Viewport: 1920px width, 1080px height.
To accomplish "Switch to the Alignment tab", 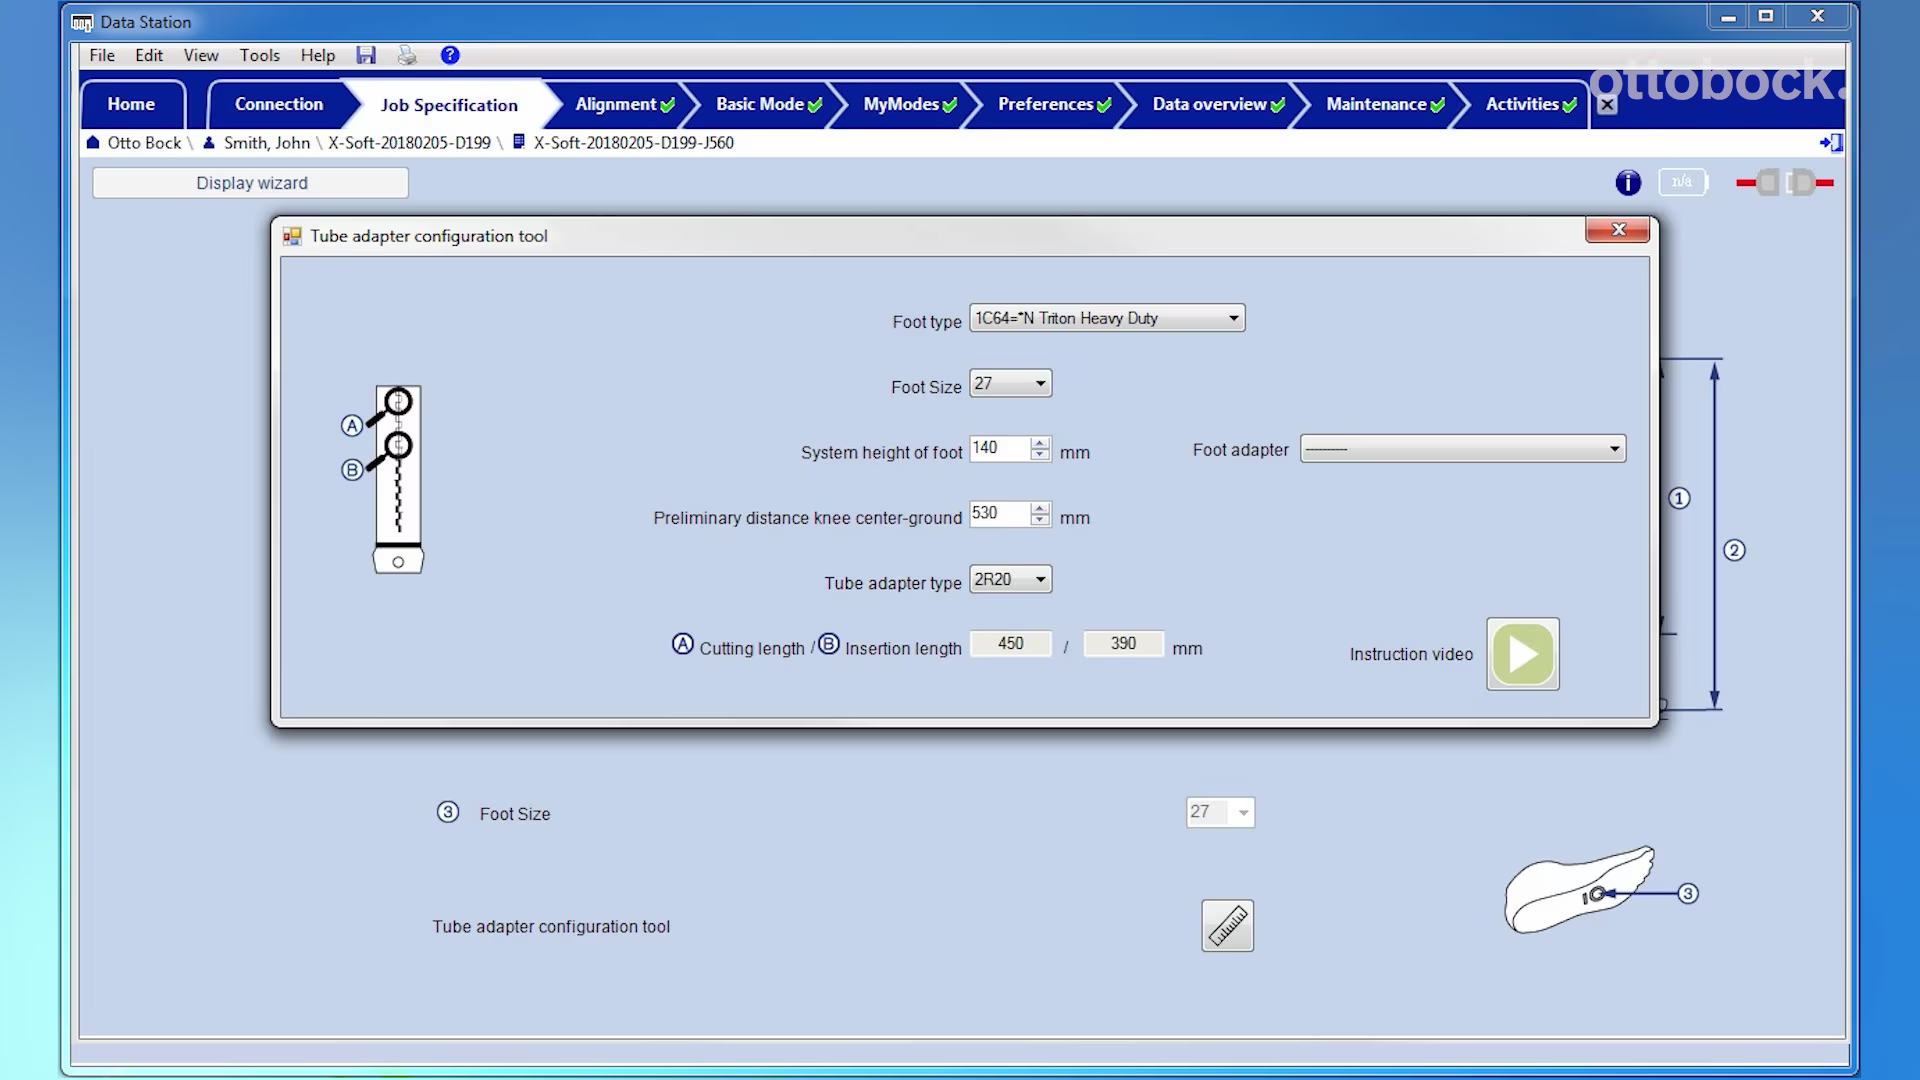I will [616, 104].
